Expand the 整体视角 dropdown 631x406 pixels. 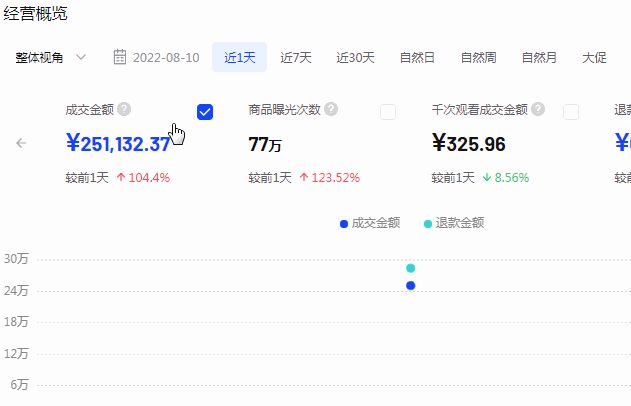pos(51,58)
